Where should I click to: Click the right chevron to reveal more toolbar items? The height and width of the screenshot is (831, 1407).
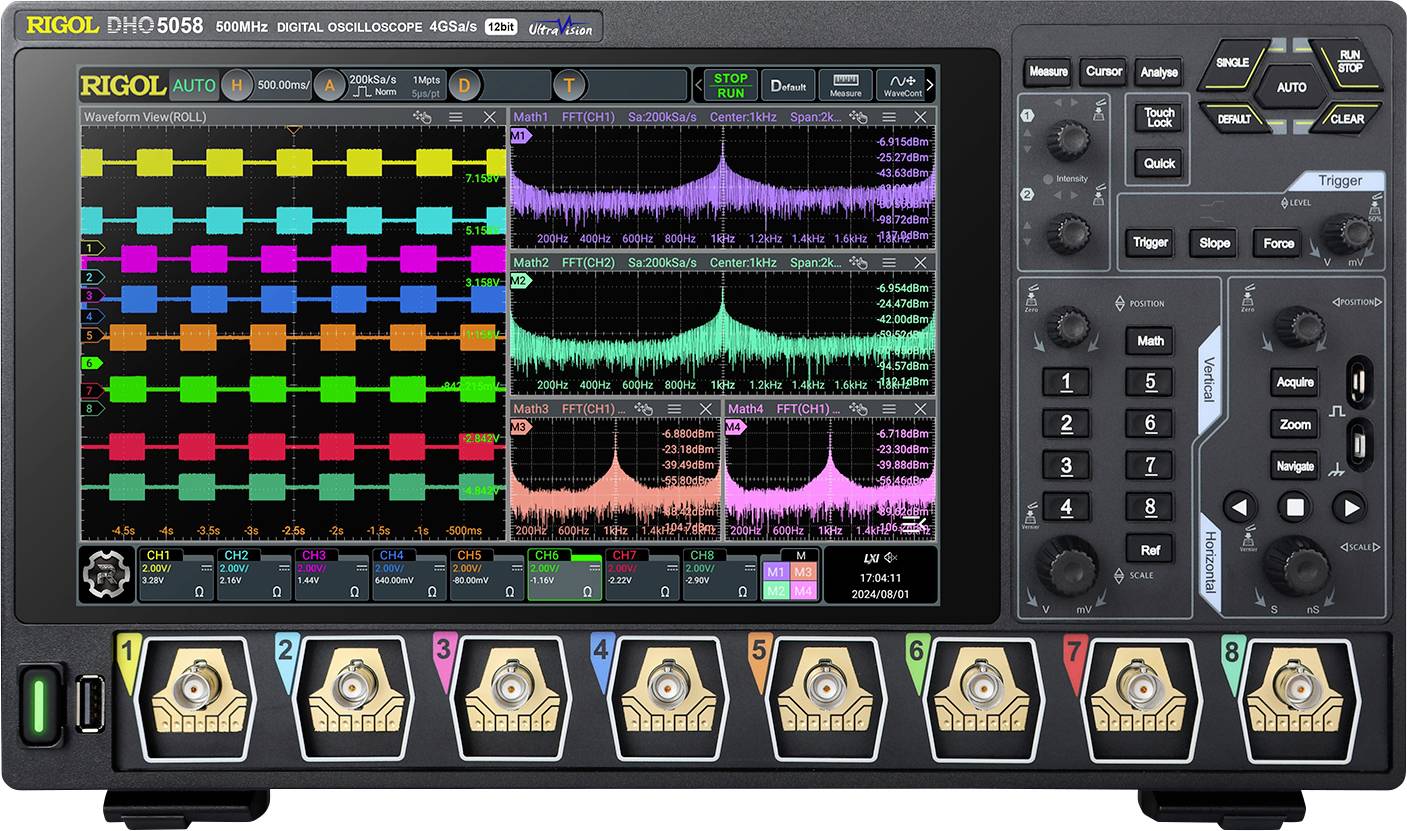(932, 85)
